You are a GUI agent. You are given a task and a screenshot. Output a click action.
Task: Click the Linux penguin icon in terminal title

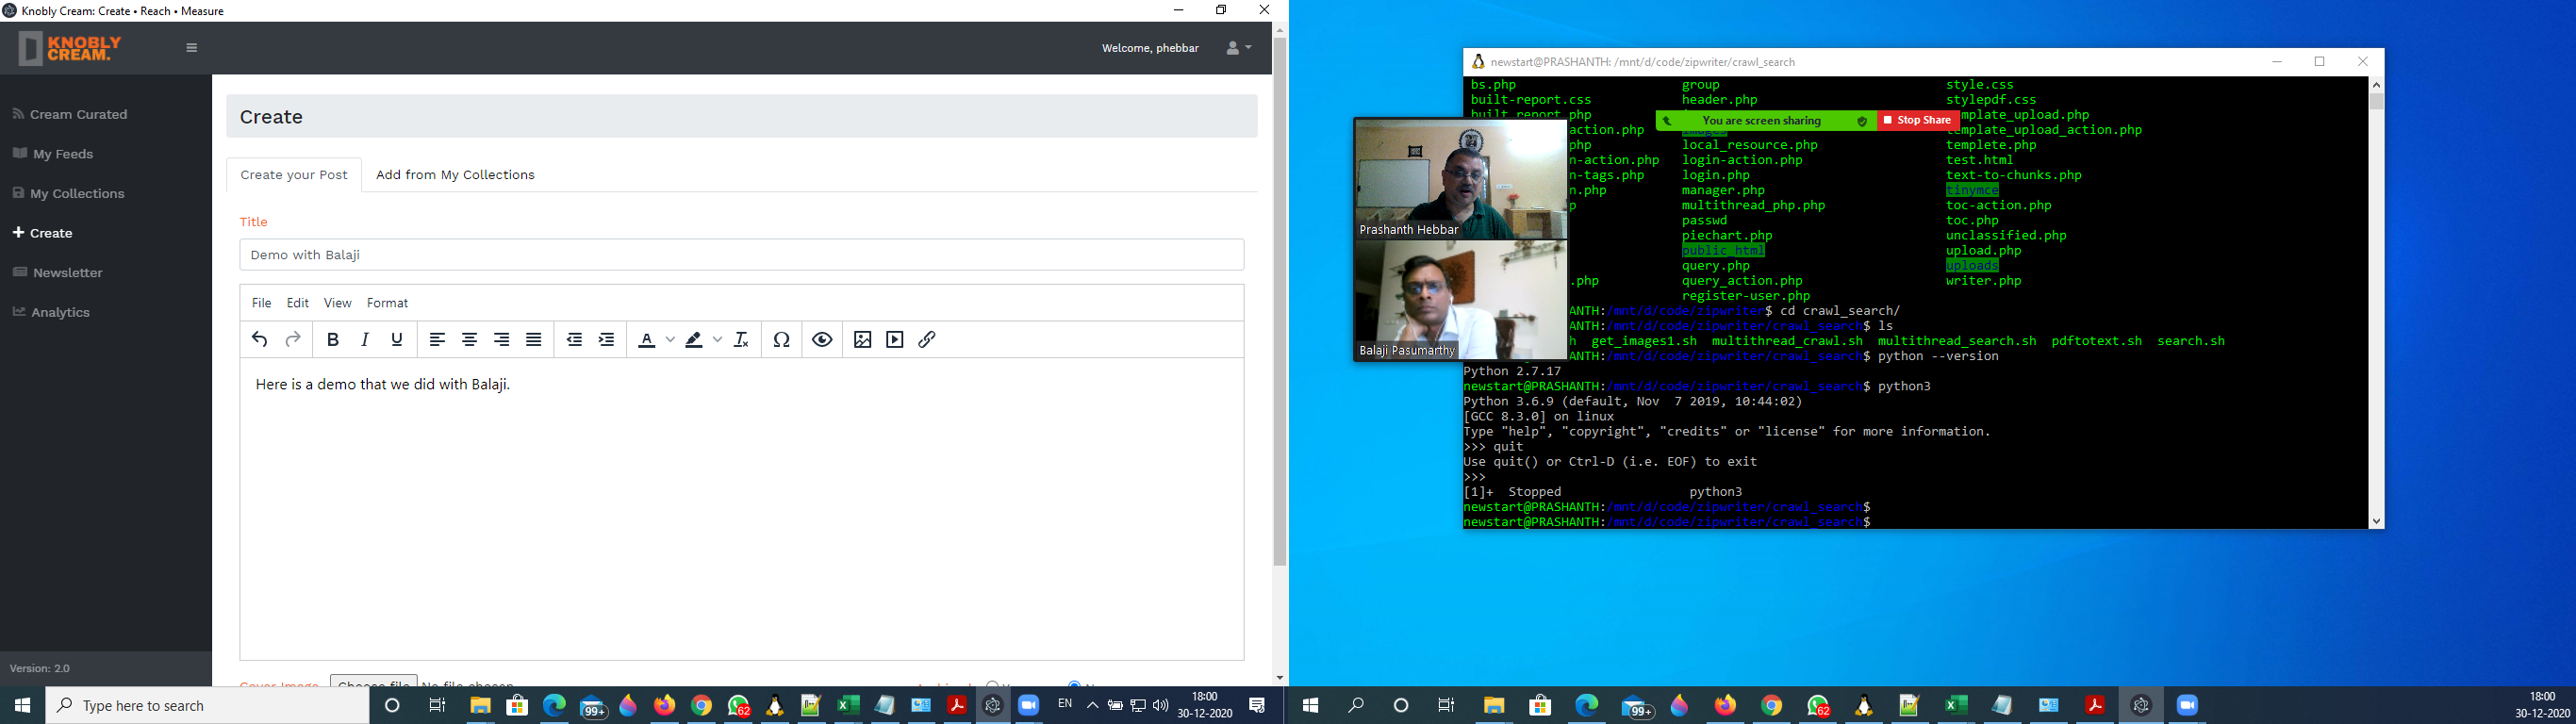click(x=1478, y=62)
